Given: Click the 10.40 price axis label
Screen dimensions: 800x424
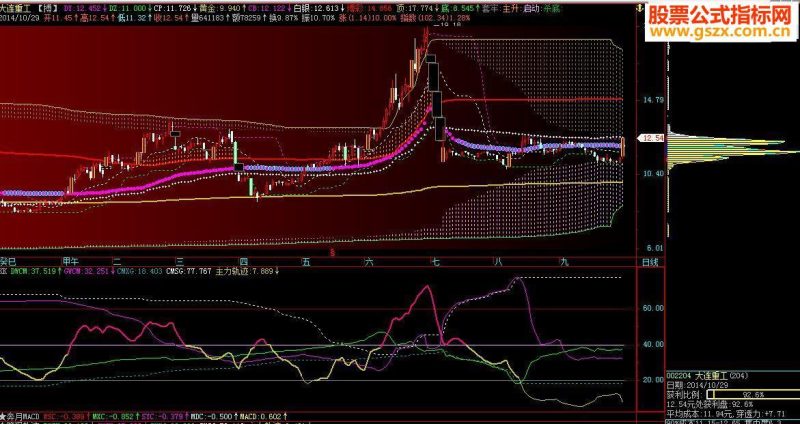Looking at the screenshot, I should tap(652, 174).
